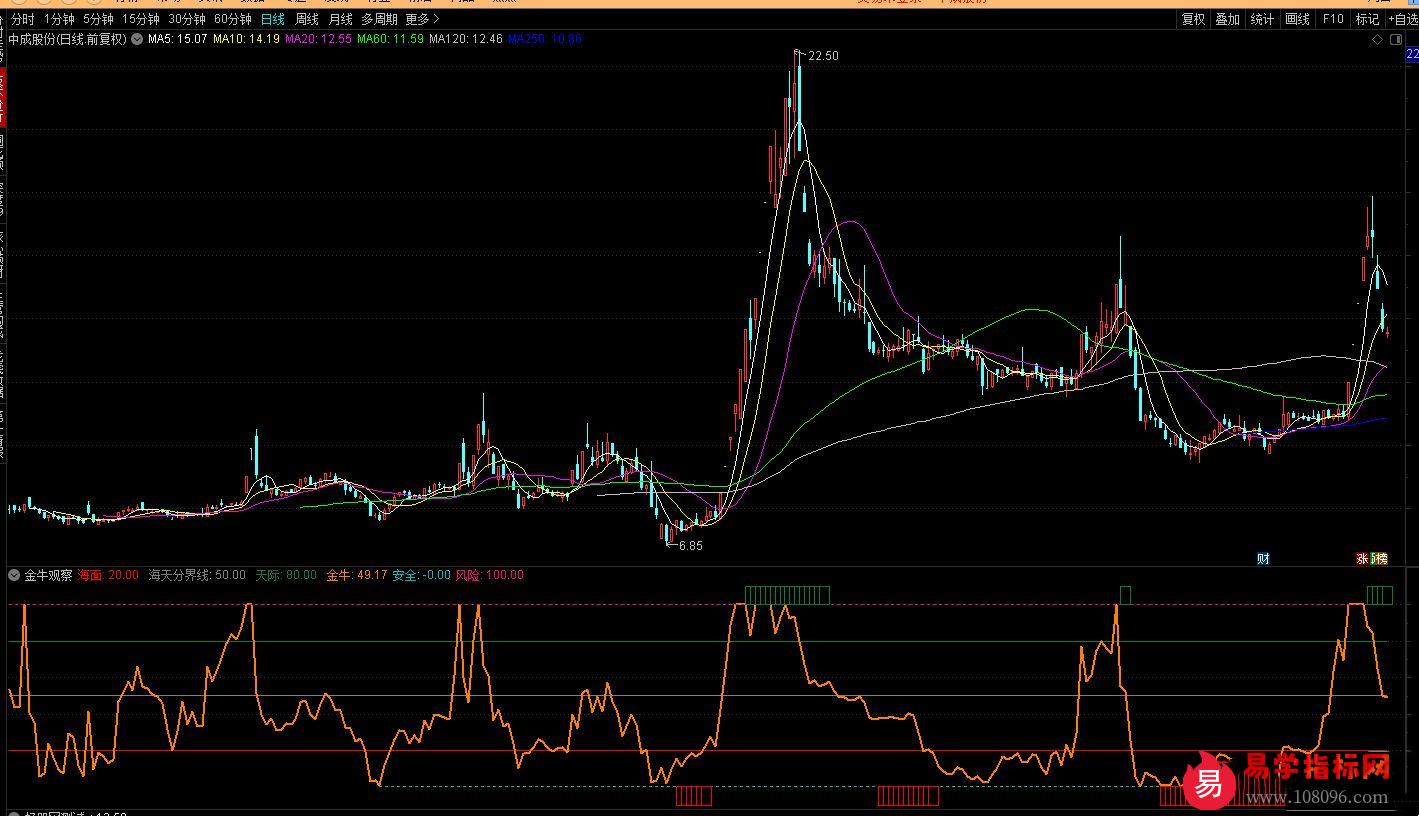This screenshot has height=816, width=1419.
Task: Click the 叠加 overlay button
Action: click(1227, 19)
